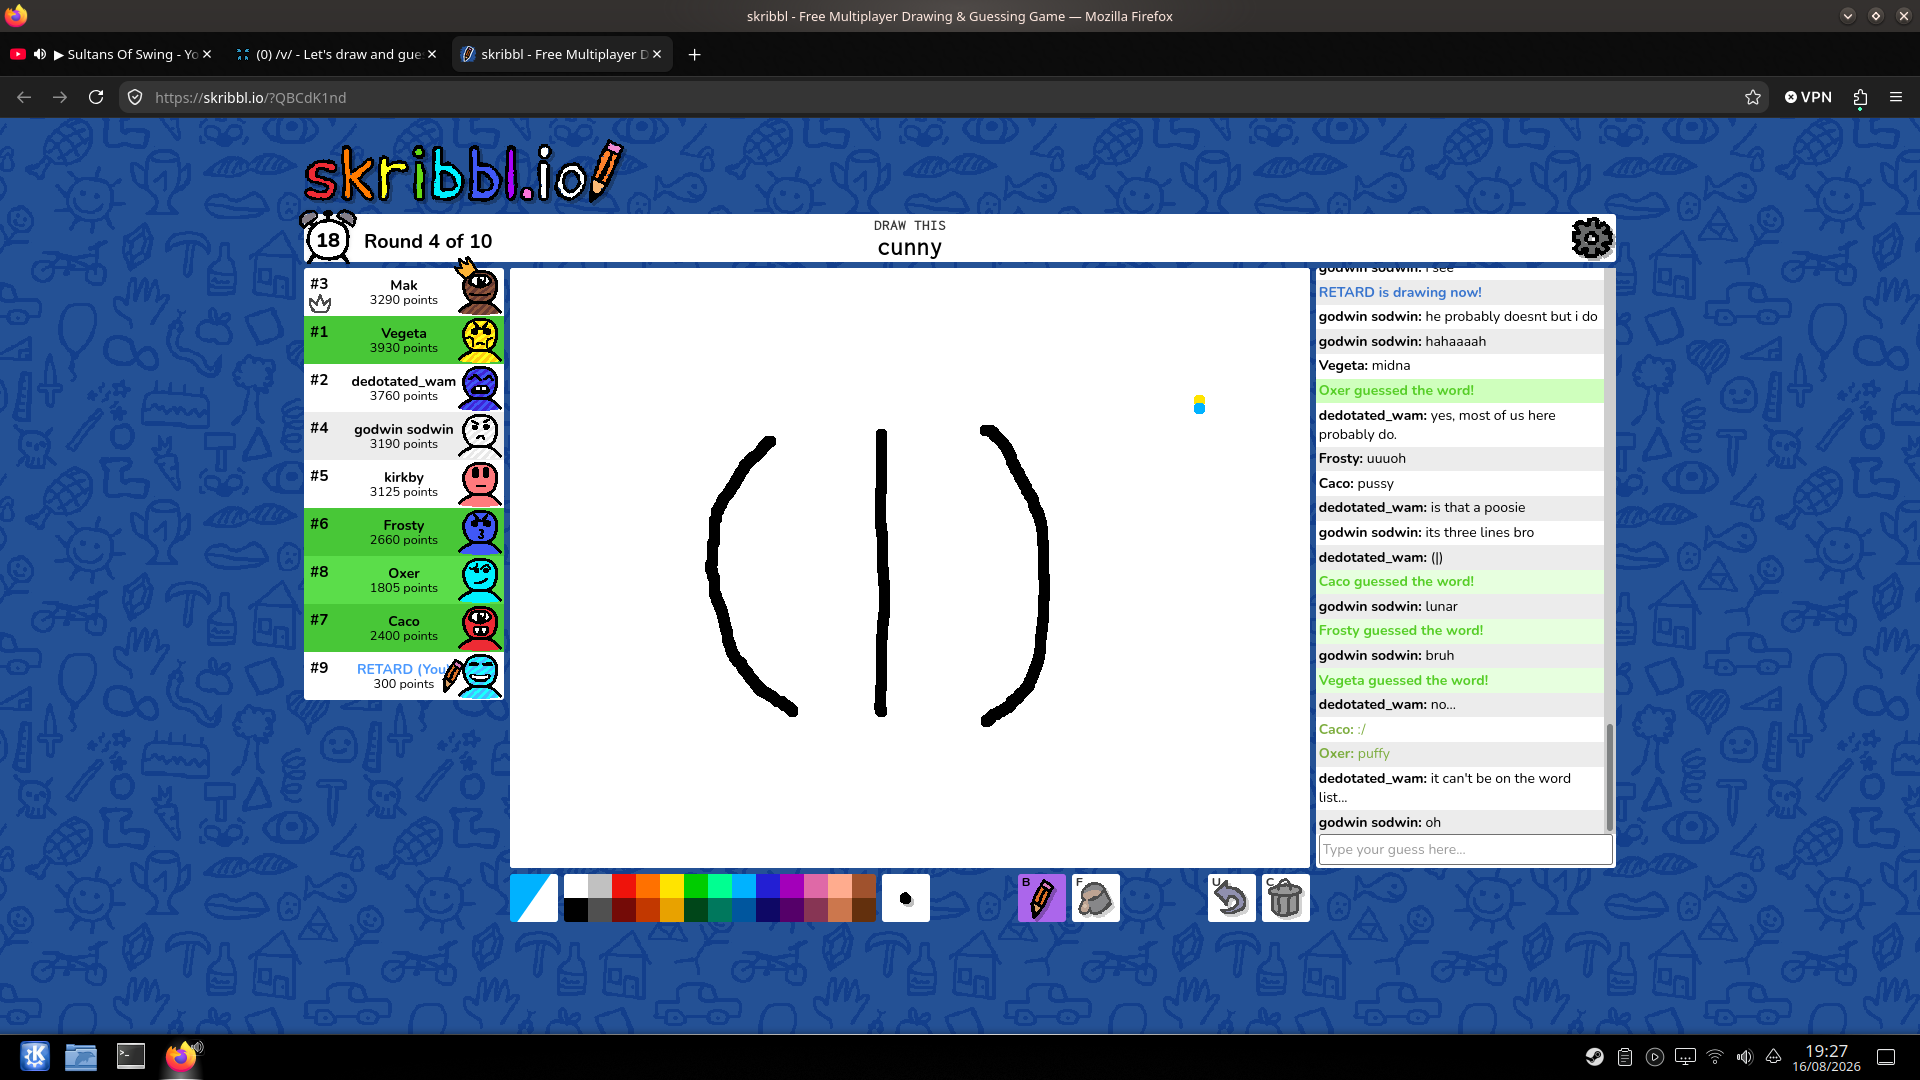Image resolution: width=1920 pixels, height=1080 pixels.
Task: Select the dedotated_wam player name
Action: 404,381
